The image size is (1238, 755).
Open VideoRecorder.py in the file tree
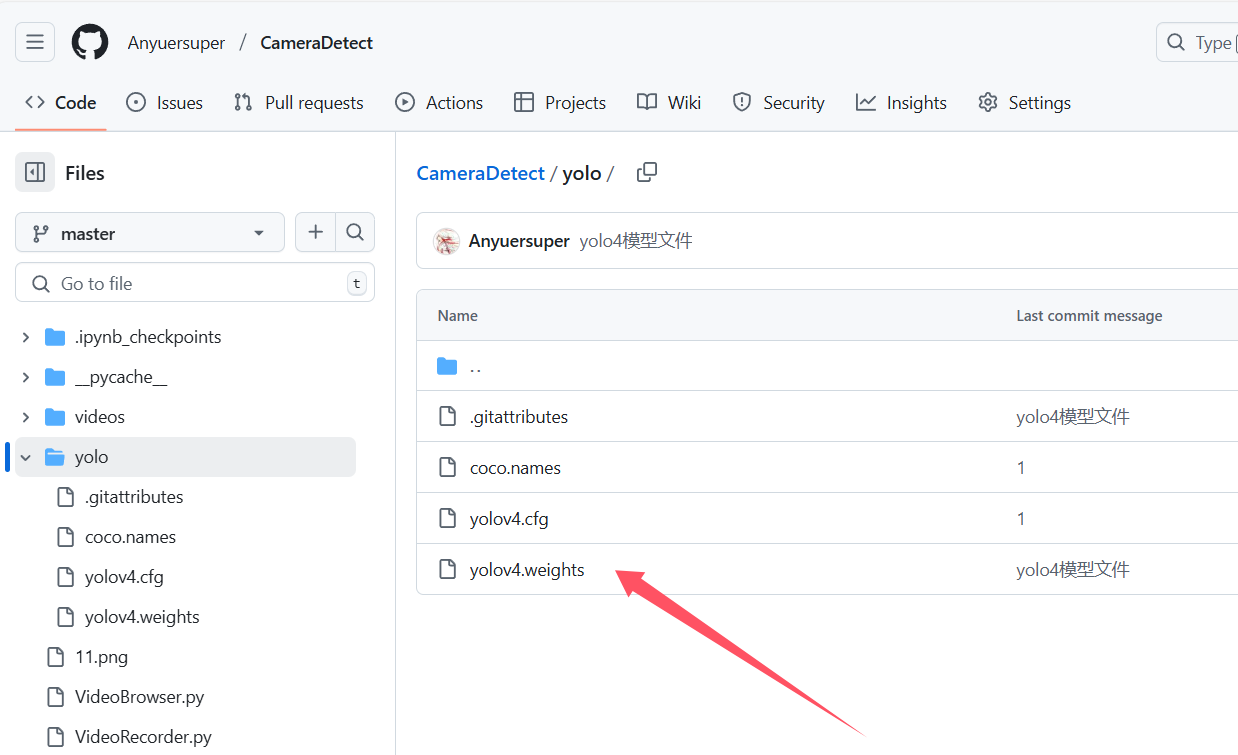[143, 737]
